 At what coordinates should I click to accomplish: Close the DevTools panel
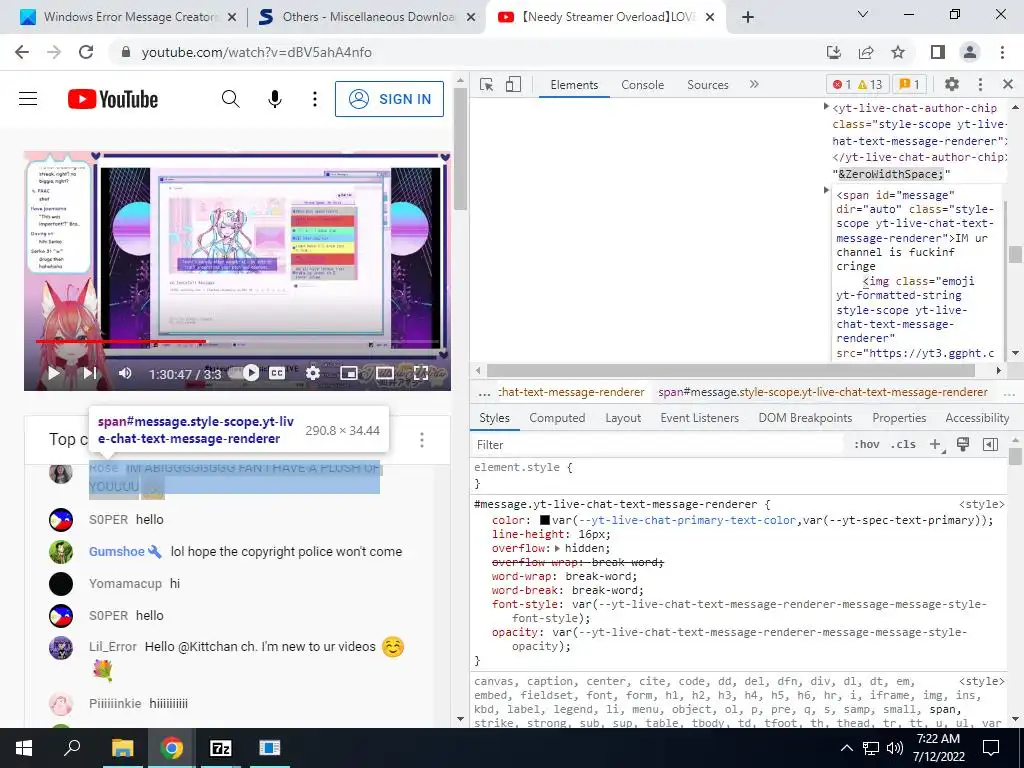tap(1008, 84)
